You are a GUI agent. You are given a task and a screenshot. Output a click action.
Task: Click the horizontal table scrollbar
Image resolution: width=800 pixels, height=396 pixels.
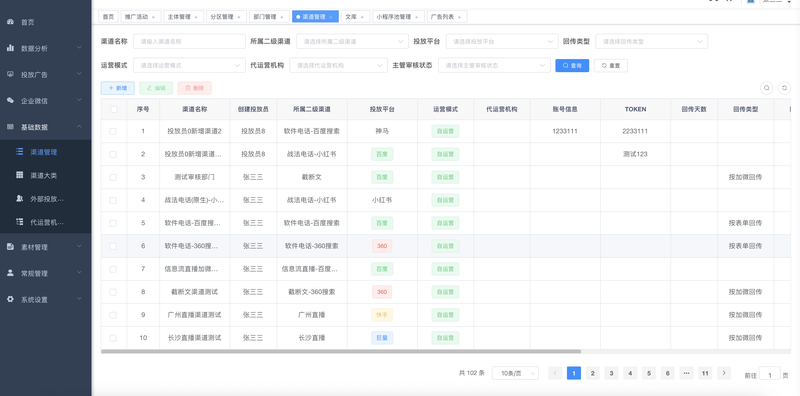[x=341, y=352]
